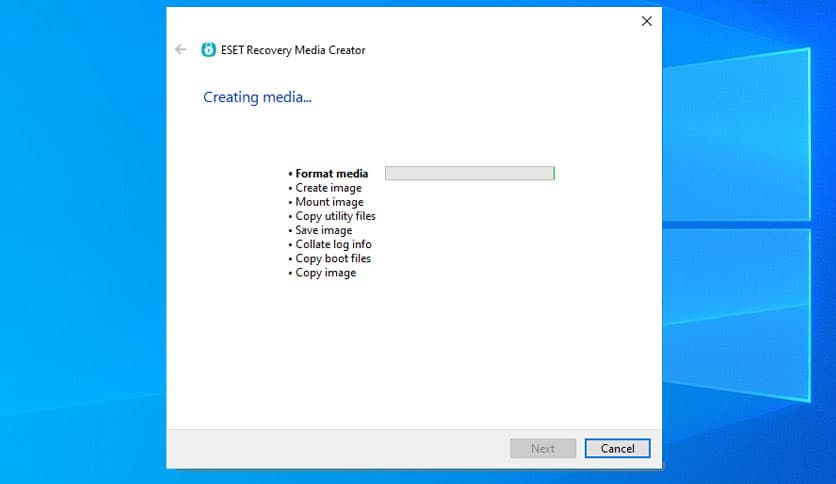Click the Format media progress bar

pyautogui.click(x=470, y=173)
